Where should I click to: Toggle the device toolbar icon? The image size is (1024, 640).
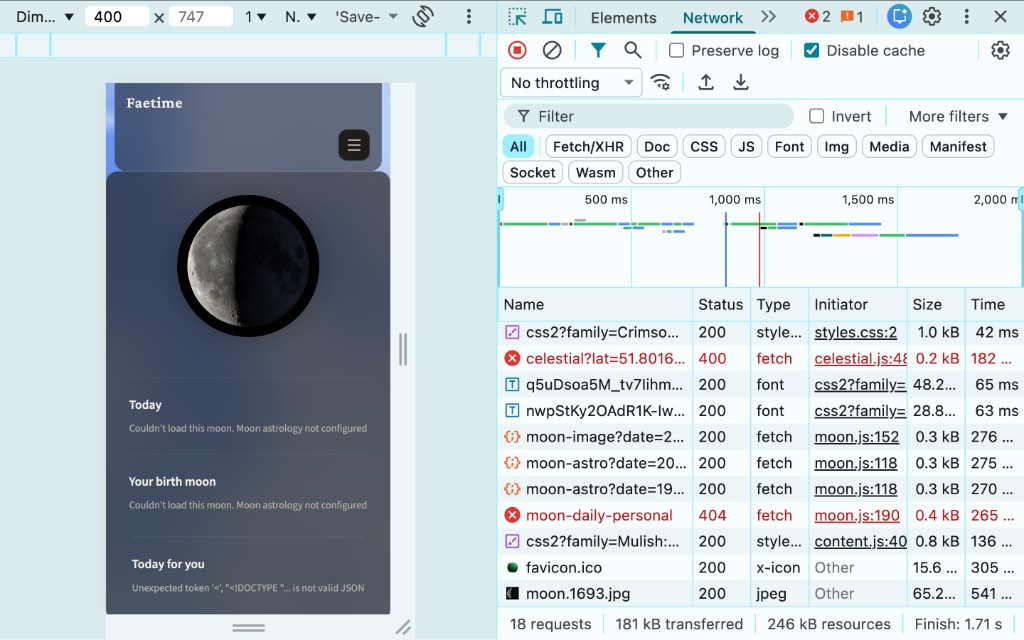tap(552, 17)
